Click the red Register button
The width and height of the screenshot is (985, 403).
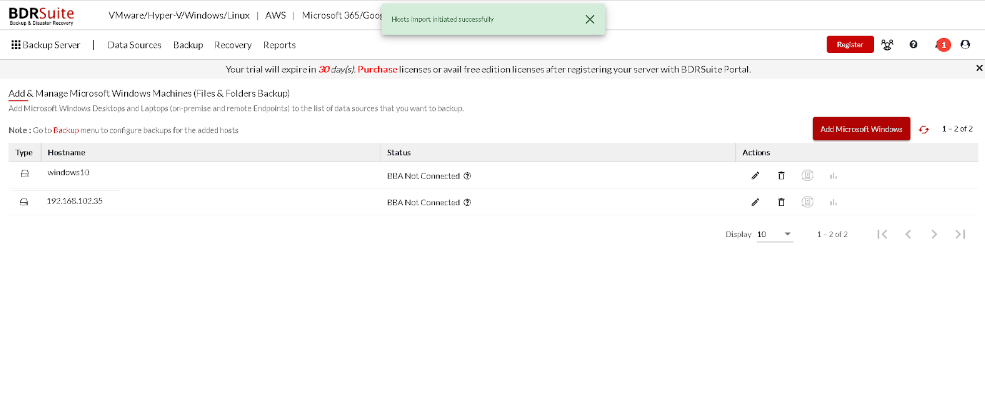click(x=850, y=45)
